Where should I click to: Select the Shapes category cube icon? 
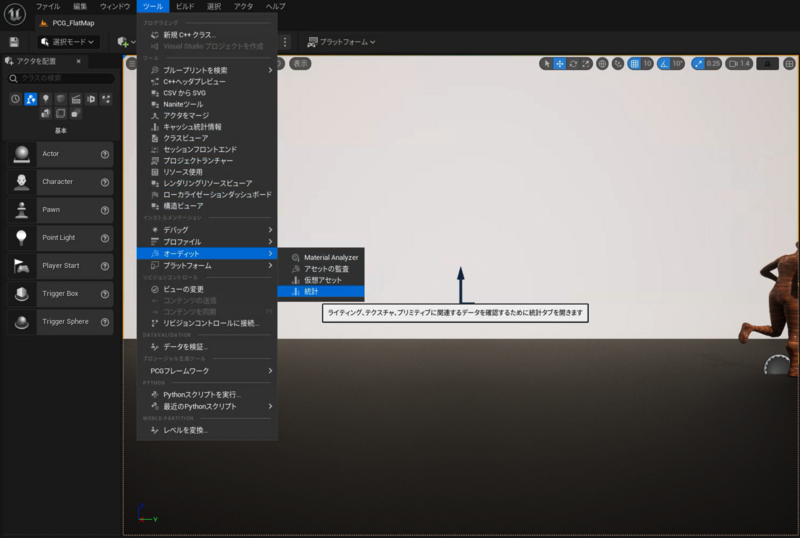pos(61,99)
